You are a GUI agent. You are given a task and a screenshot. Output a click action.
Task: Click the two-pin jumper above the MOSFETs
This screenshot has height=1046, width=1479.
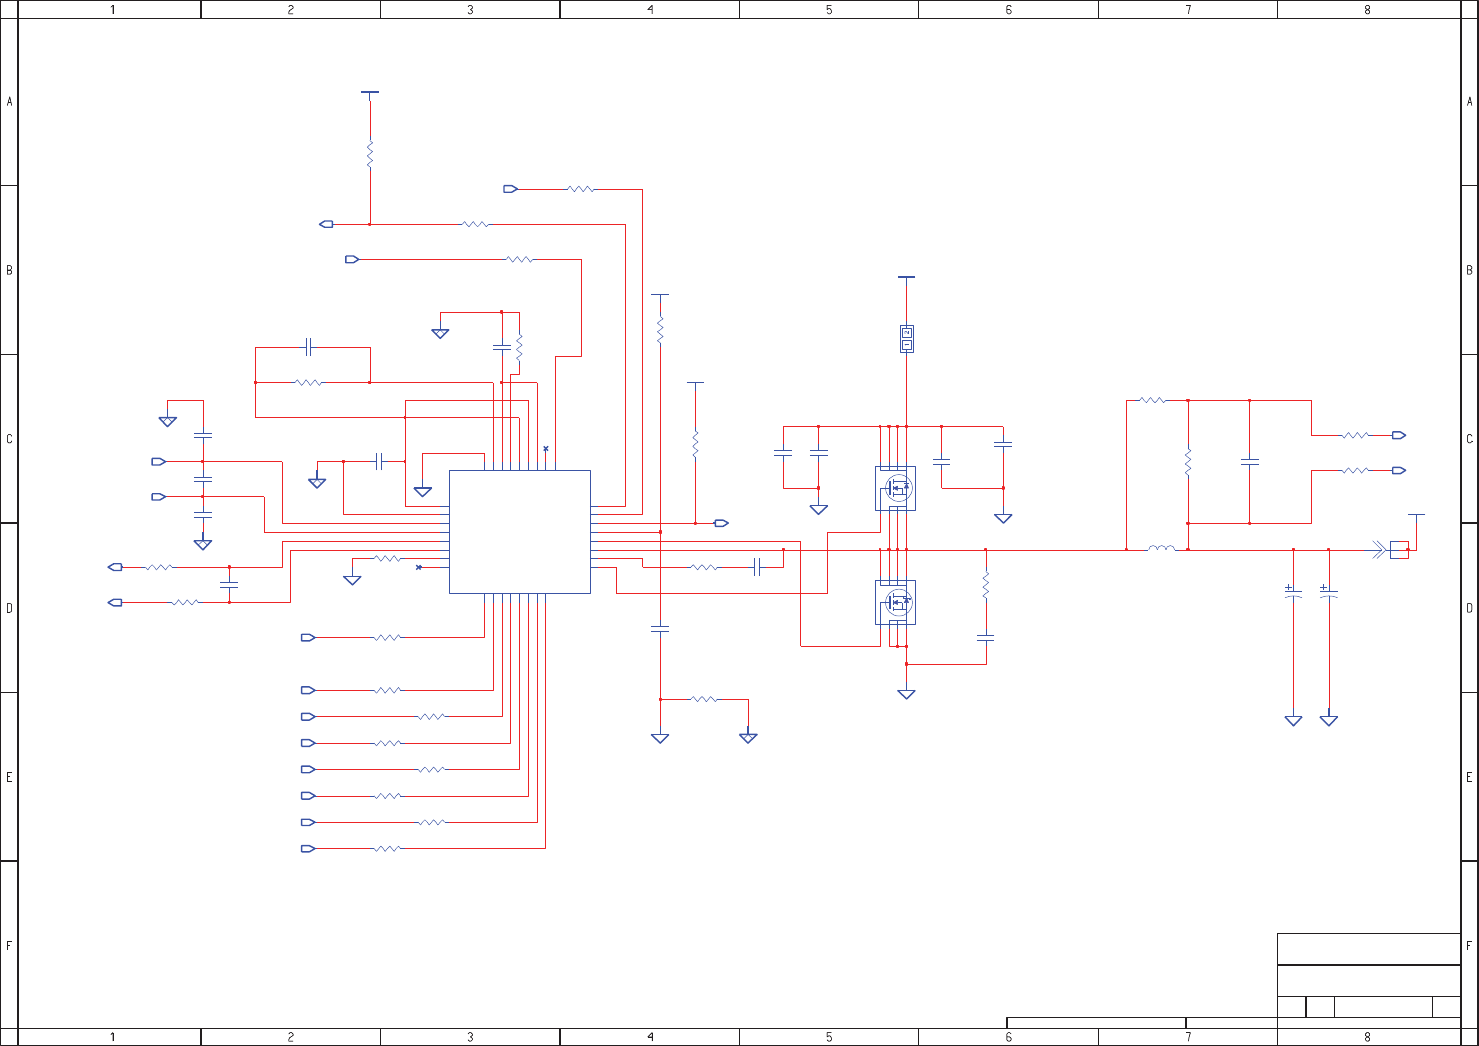pos(906,339)
